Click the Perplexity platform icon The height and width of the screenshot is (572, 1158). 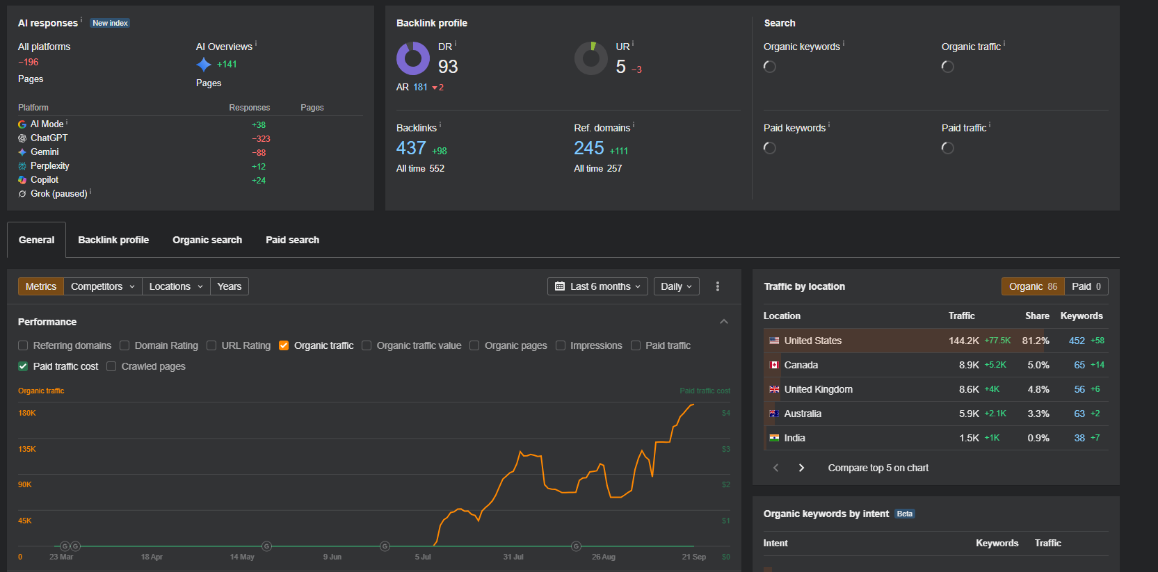[x=22, y=166]
